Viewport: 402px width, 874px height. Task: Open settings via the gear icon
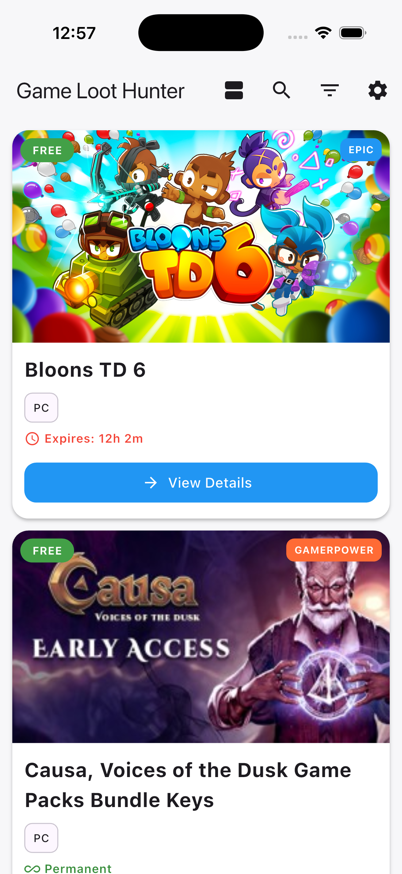coord(377,90)
